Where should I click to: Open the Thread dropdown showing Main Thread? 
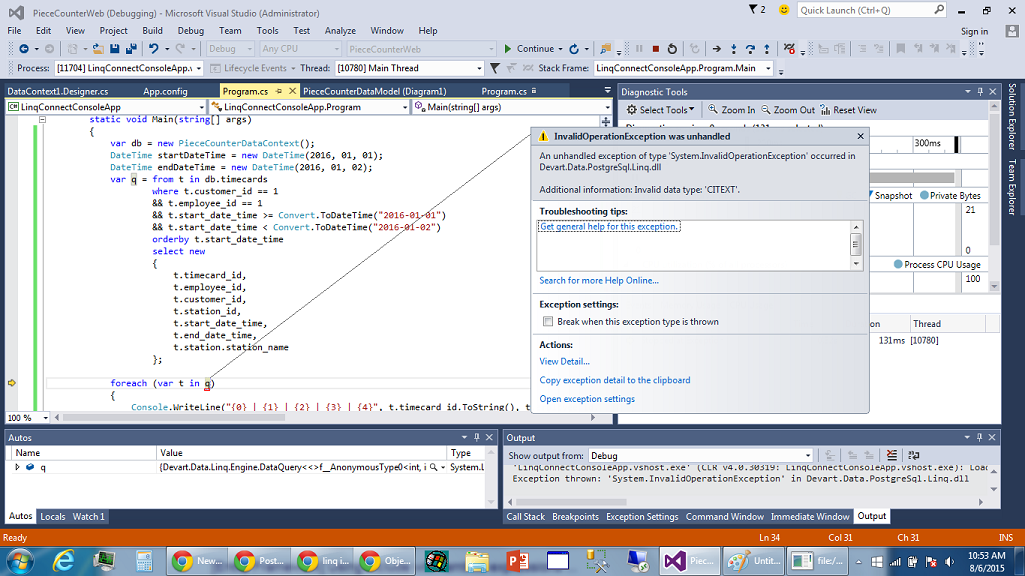(x=479, y=68)
